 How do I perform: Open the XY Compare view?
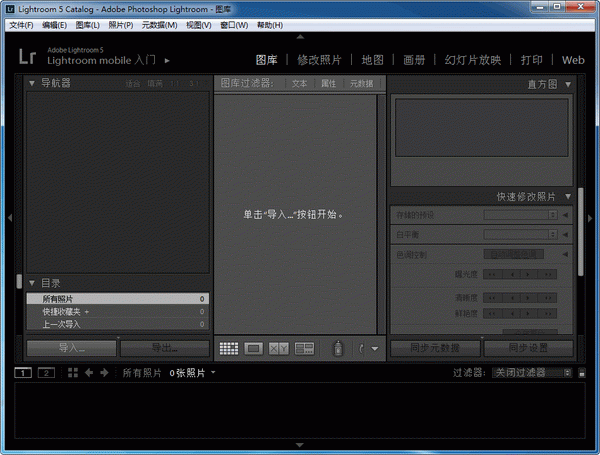coord(278,348)
